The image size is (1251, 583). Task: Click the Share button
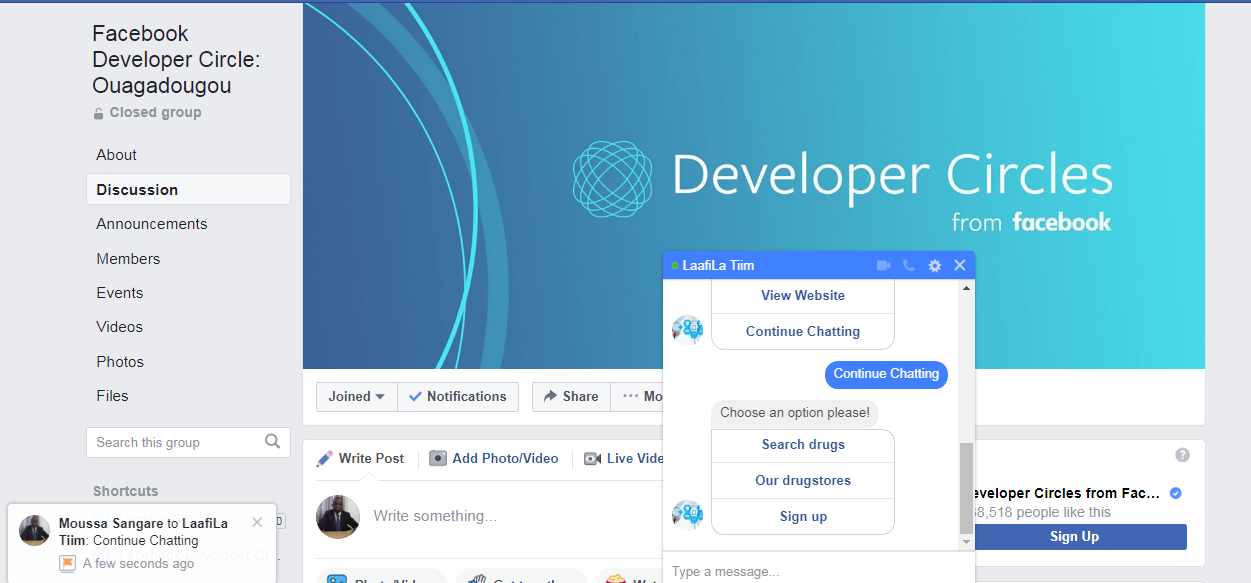(x=571, y=396)
